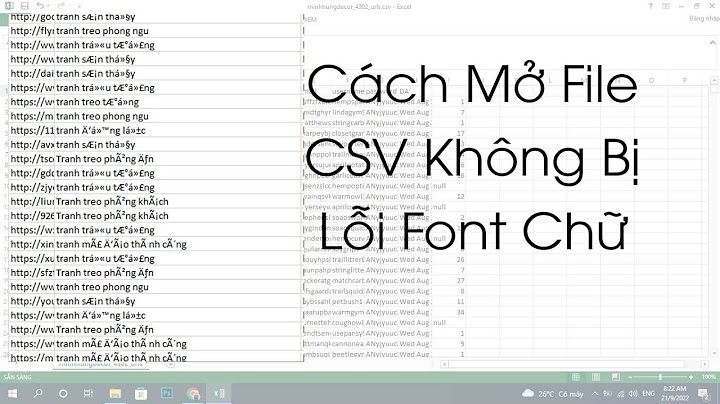
Task: Click the cell showing http://fly
Action: tap(32, 31)
